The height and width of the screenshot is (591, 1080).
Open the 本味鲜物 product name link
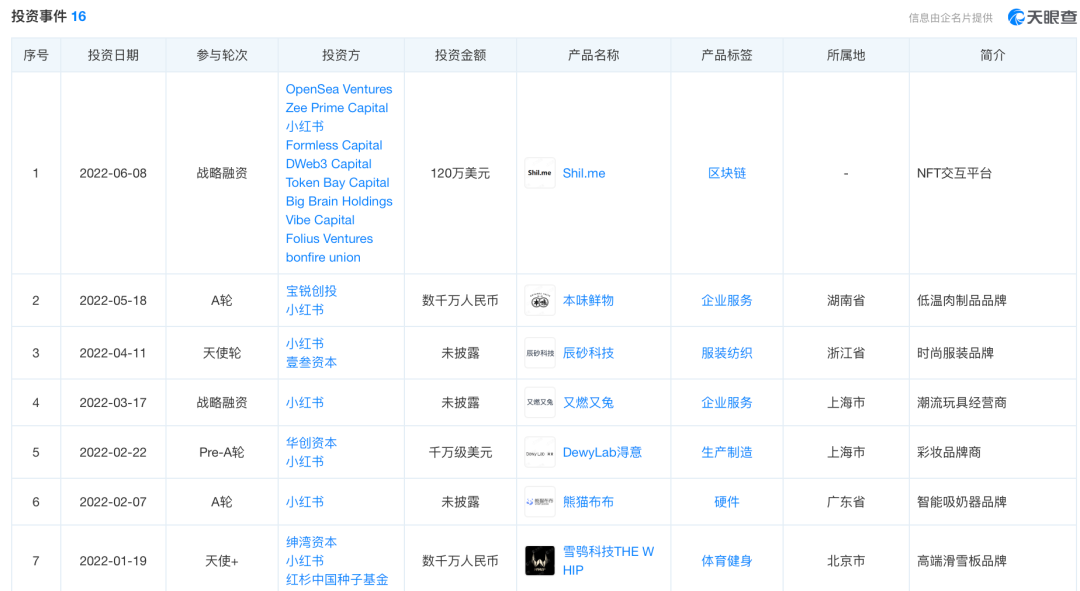pyautogui.click(x=588, y=300)
